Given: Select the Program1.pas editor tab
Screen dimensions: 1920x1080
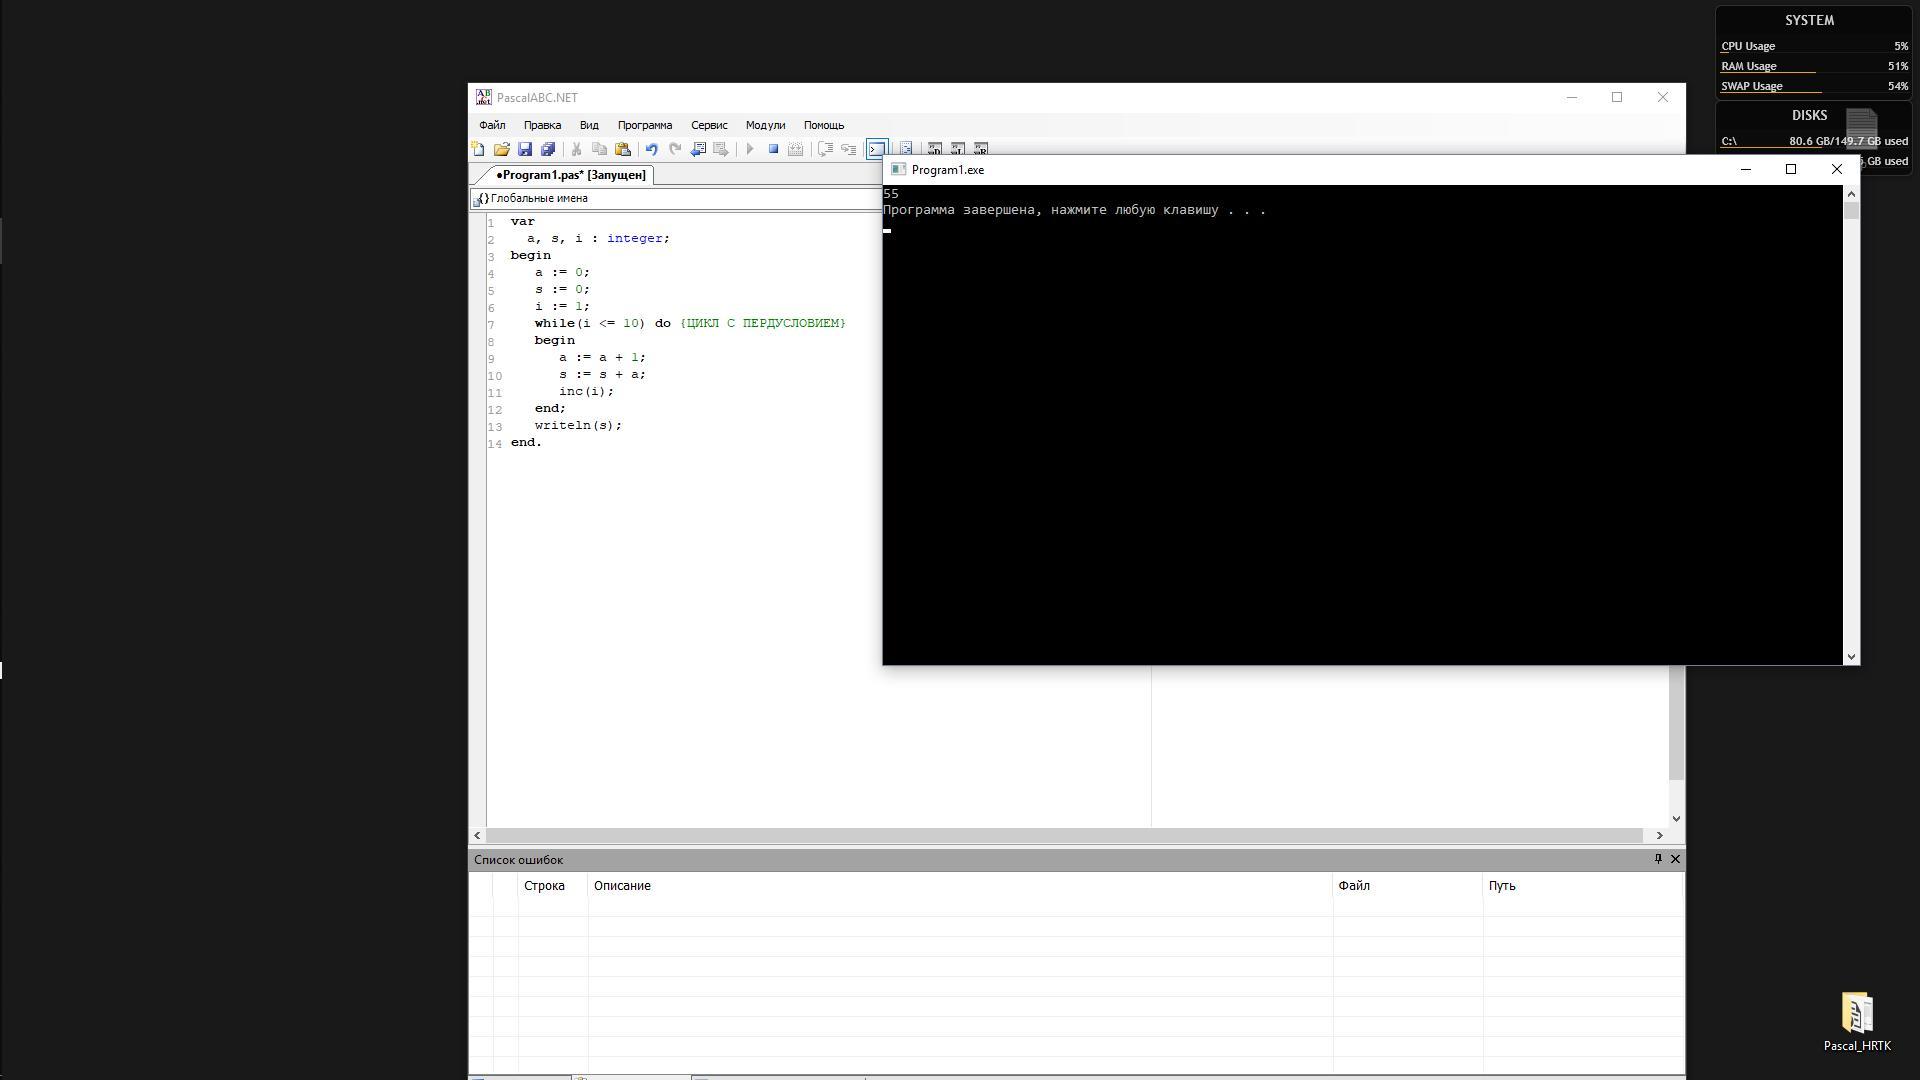Looking at the screenshot, I should tap(571, 175).
